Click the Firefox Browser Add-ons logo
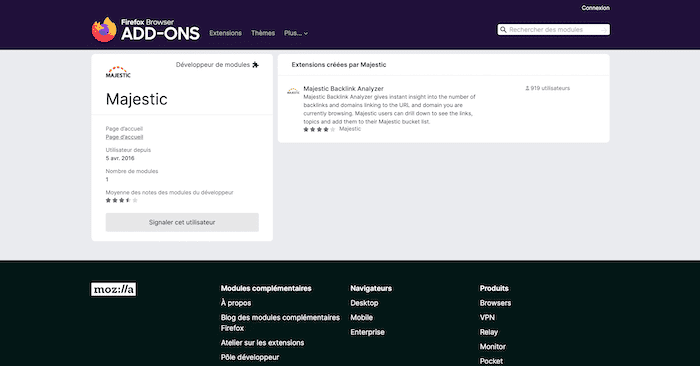The width and height of the screenshot is (700, 366). coord(146,29)
